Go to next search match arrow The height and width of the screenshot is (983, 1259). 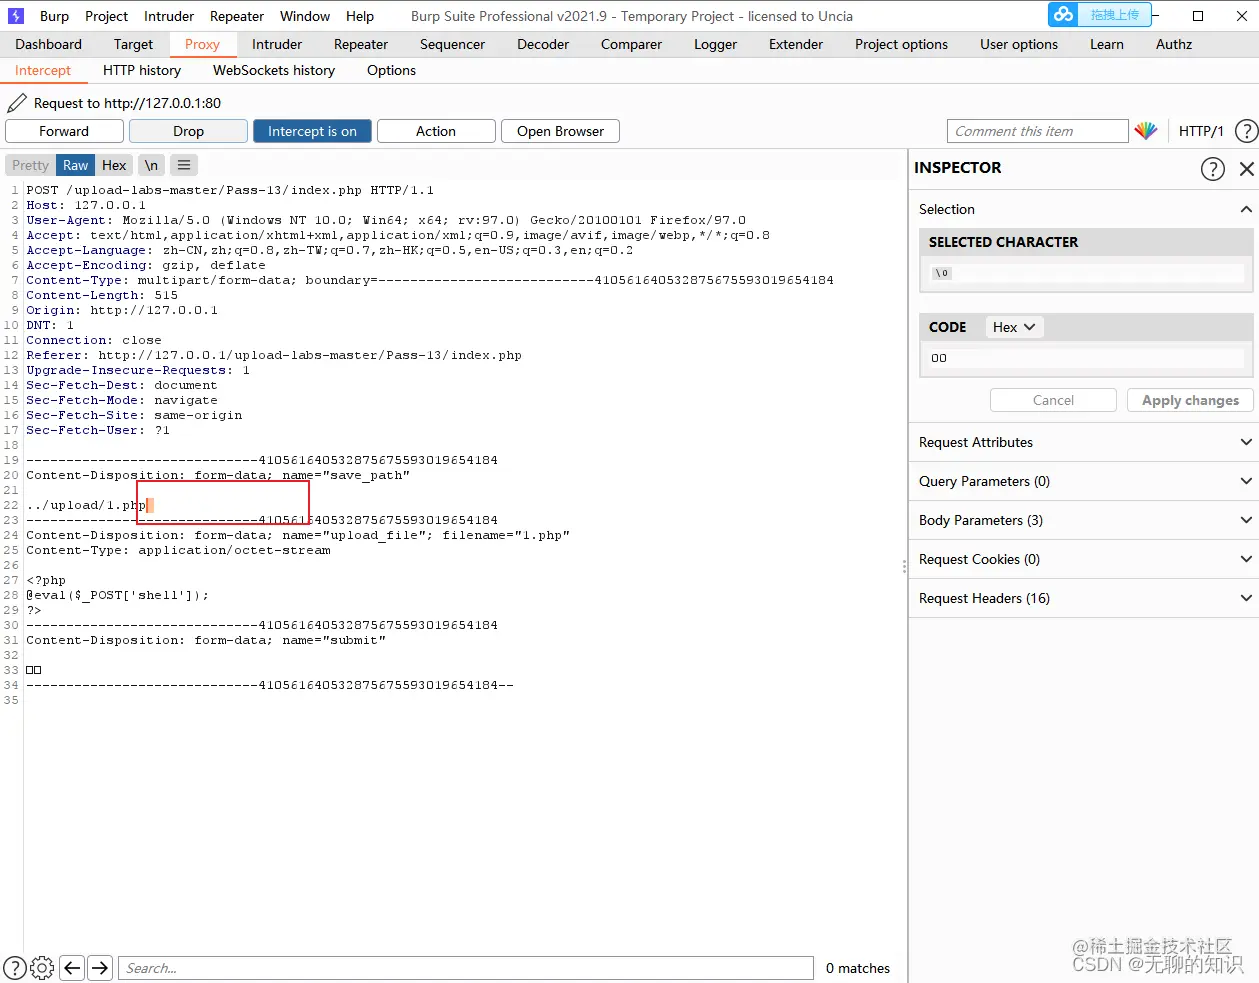point(100,967)
